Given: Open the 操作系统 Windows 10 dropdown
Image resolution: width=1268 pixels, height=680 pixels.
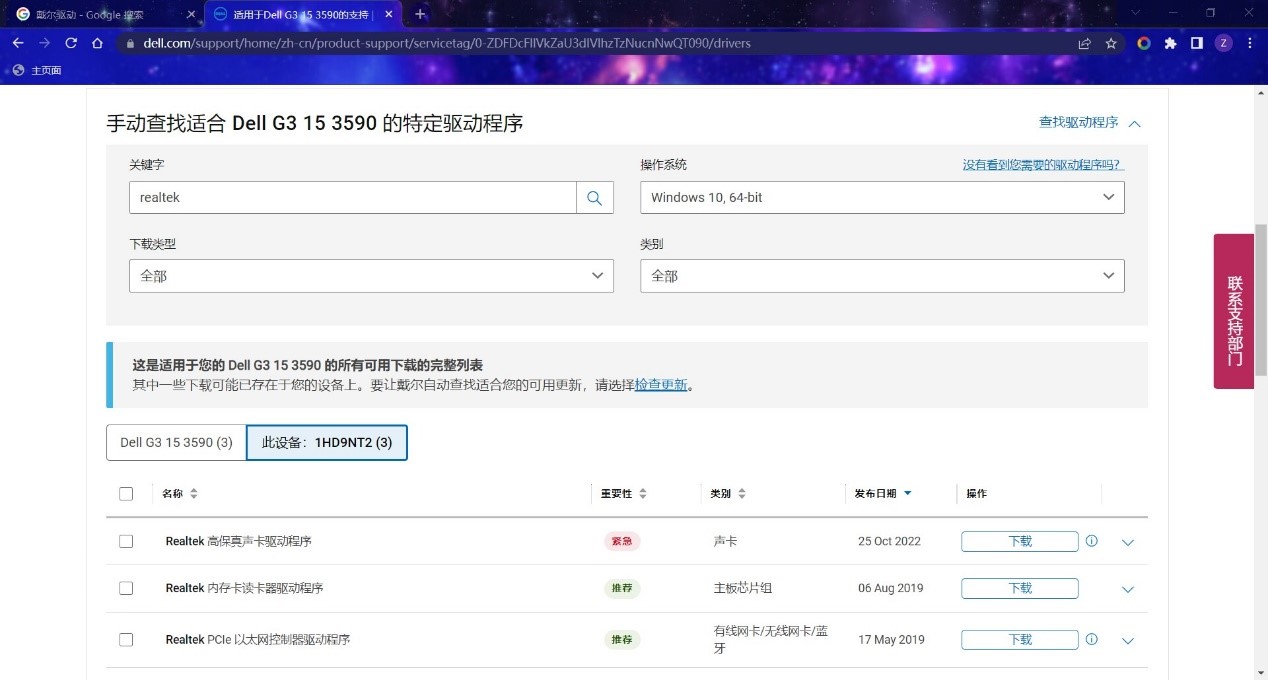Looking at the screenshot, I should 881,198.
